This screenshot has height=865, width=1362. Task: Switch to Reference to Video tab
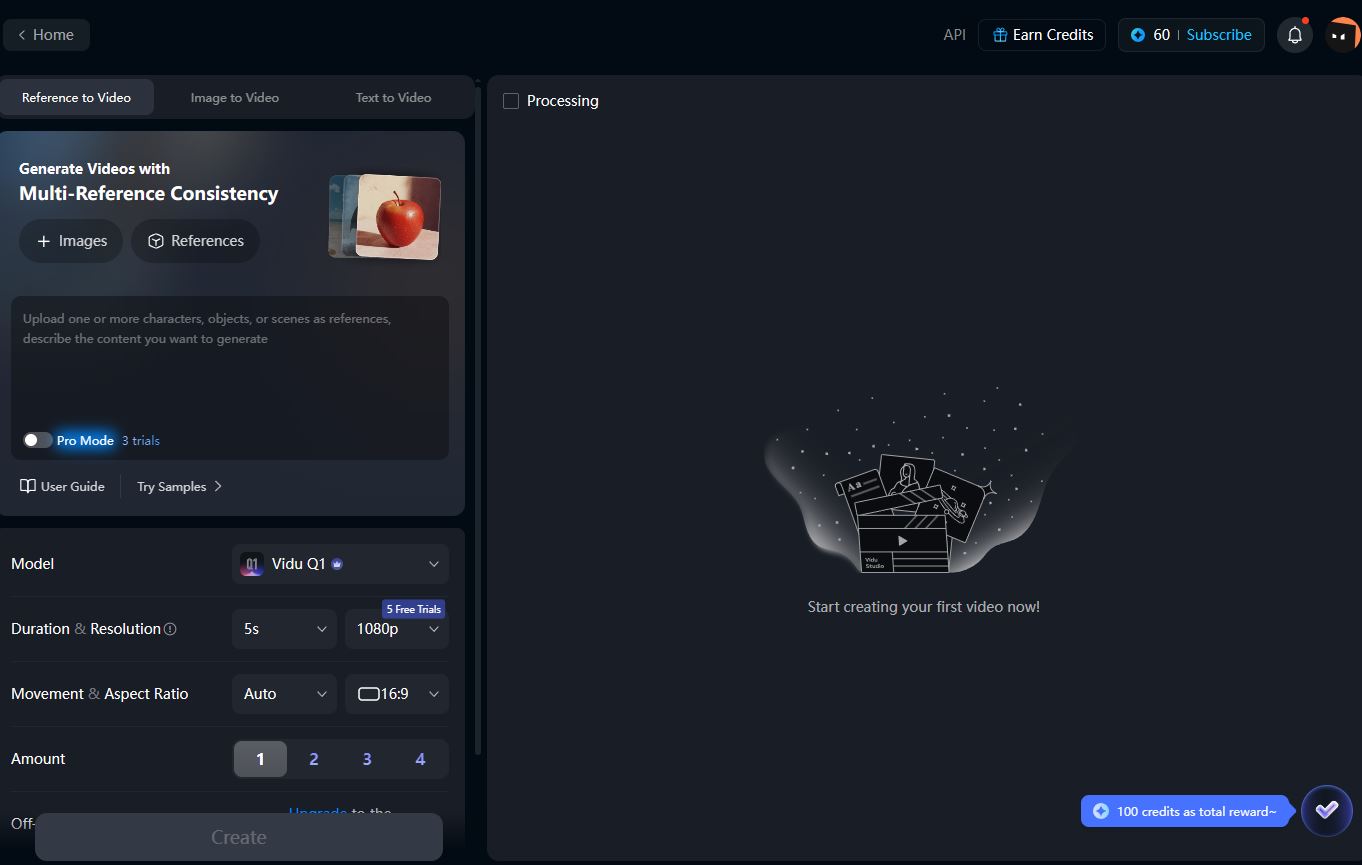point(77,97)
